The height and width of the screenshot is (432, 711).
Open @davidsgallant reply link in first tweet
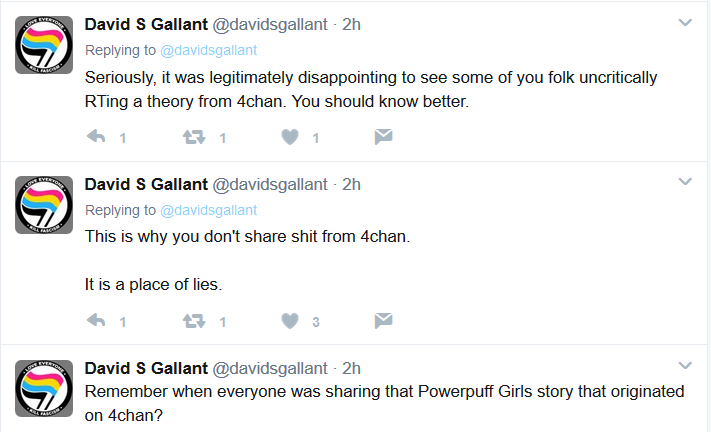209,50
